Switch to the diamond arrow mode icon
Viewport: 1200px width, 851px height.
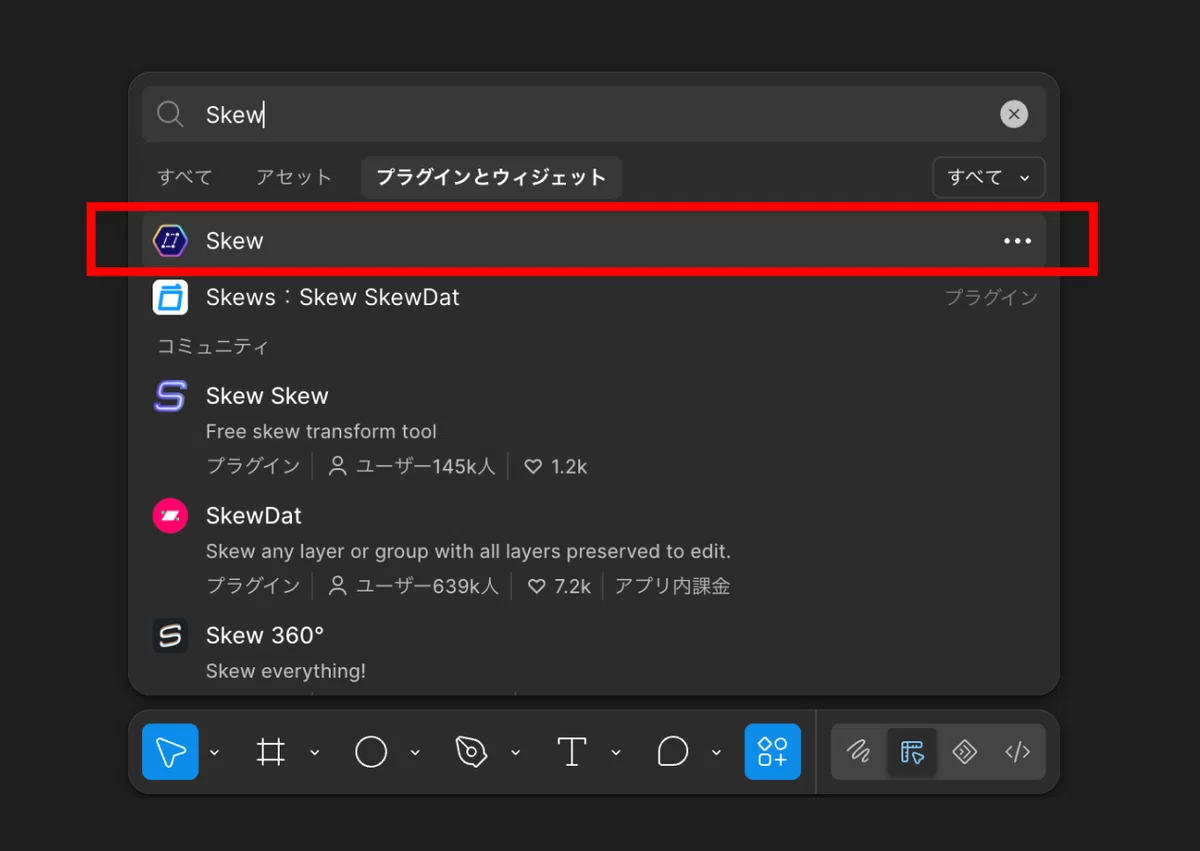965,752
